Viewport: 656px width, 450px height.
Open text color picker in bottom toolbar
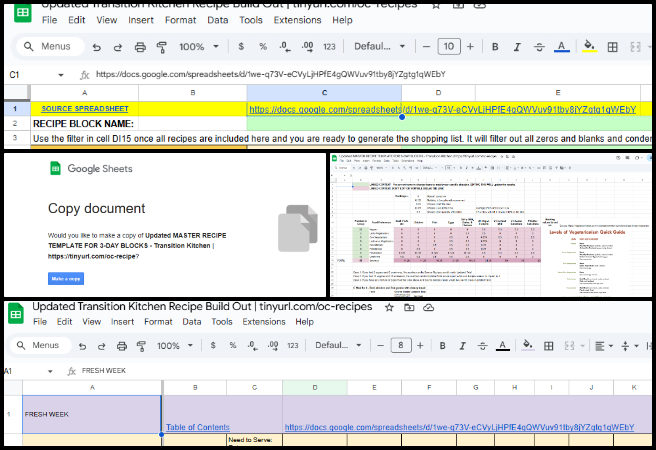502,345
